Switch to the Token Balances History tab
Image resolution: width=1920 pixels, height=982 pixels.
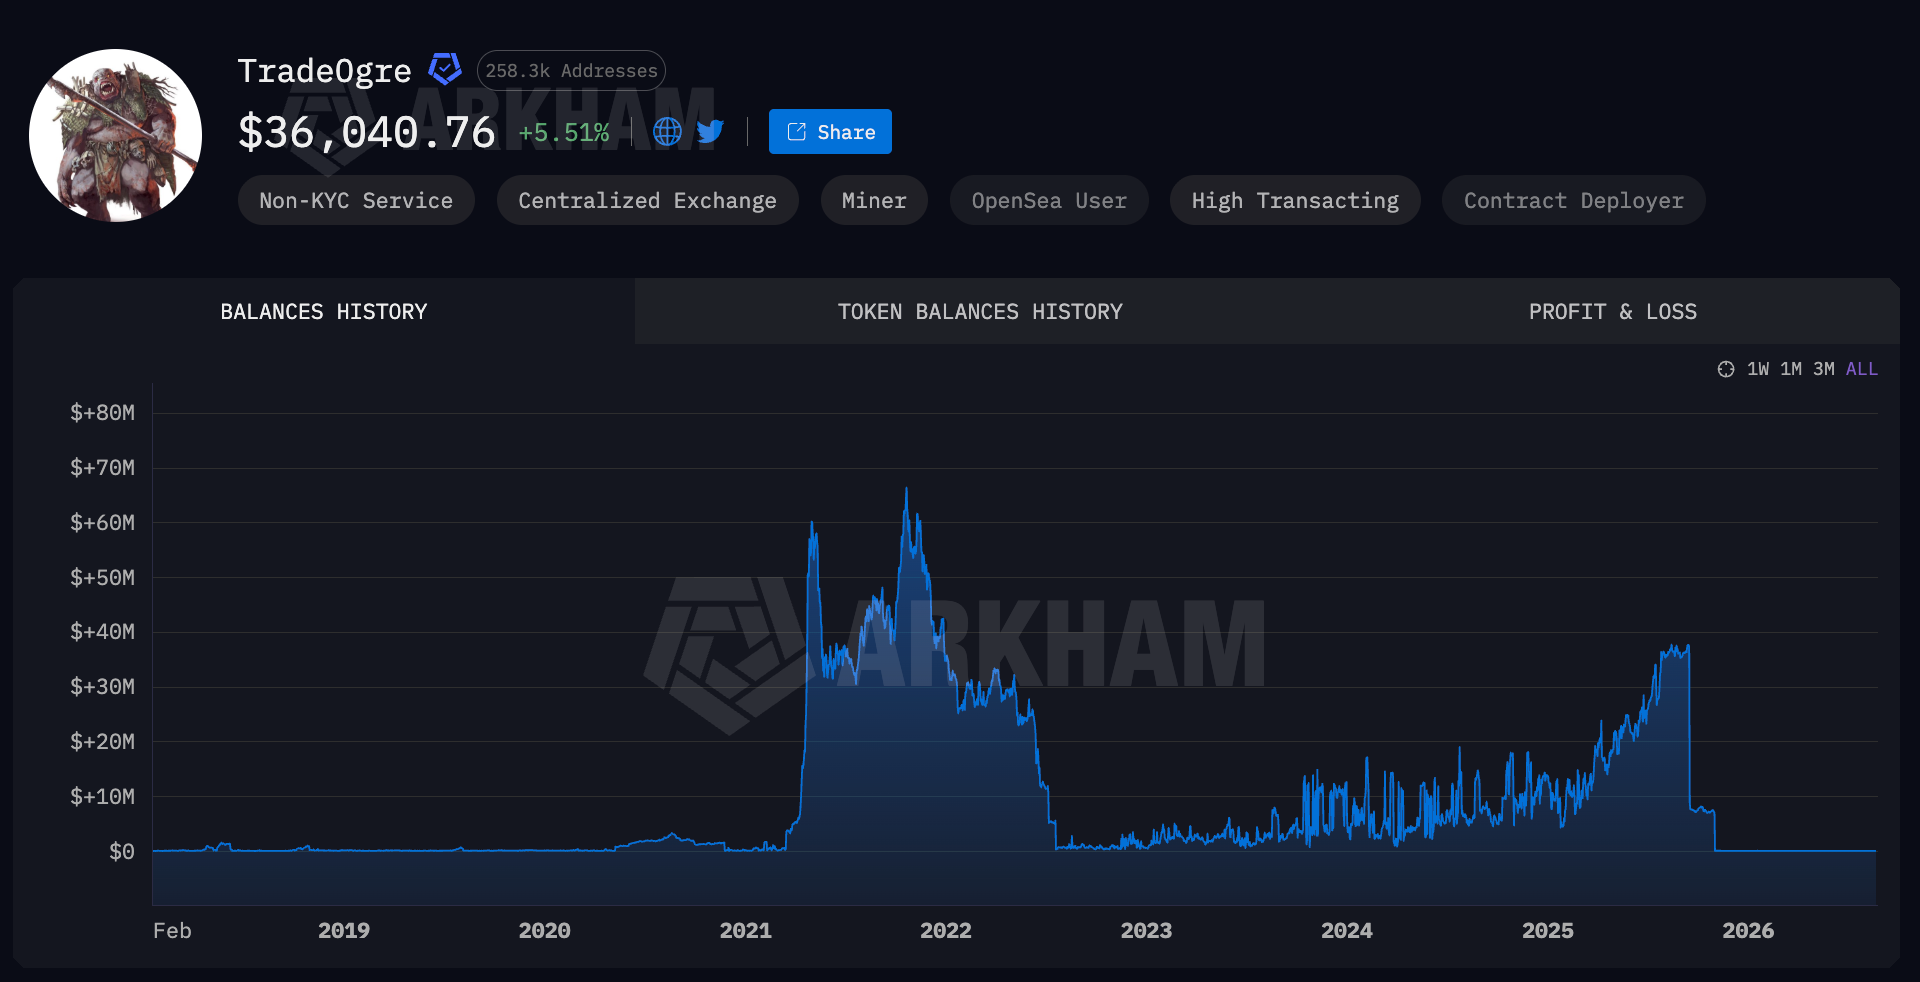click(x=980, y=311)
